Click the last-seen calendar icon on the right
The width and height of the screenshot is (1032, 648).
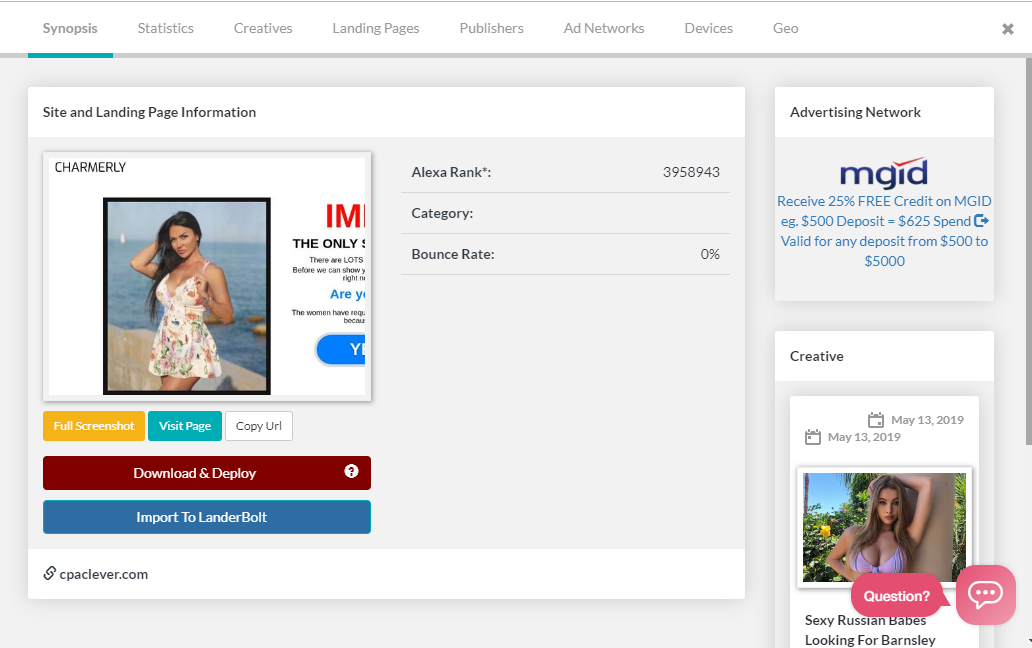click(876, 420)
